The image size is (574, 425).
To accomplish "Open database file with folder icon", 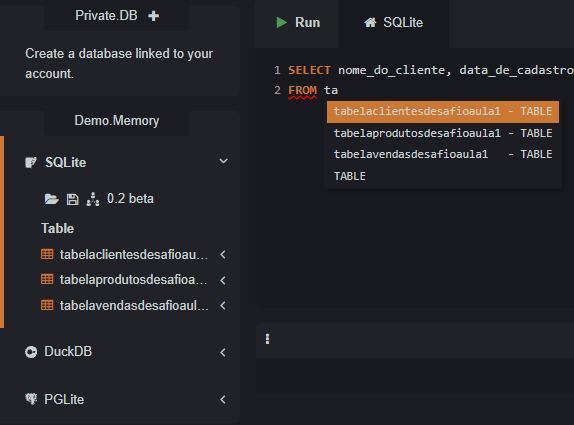I will point(51,199).
